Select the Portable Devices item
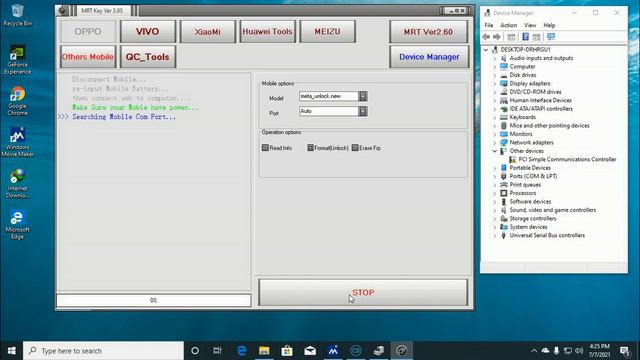 530,168
